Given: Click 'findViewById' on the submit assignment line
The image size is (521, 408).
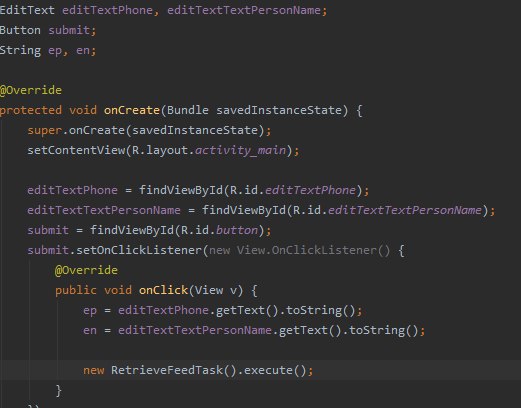Looking at the screenshot, I should pyautogui.click(x=132, y=230).
